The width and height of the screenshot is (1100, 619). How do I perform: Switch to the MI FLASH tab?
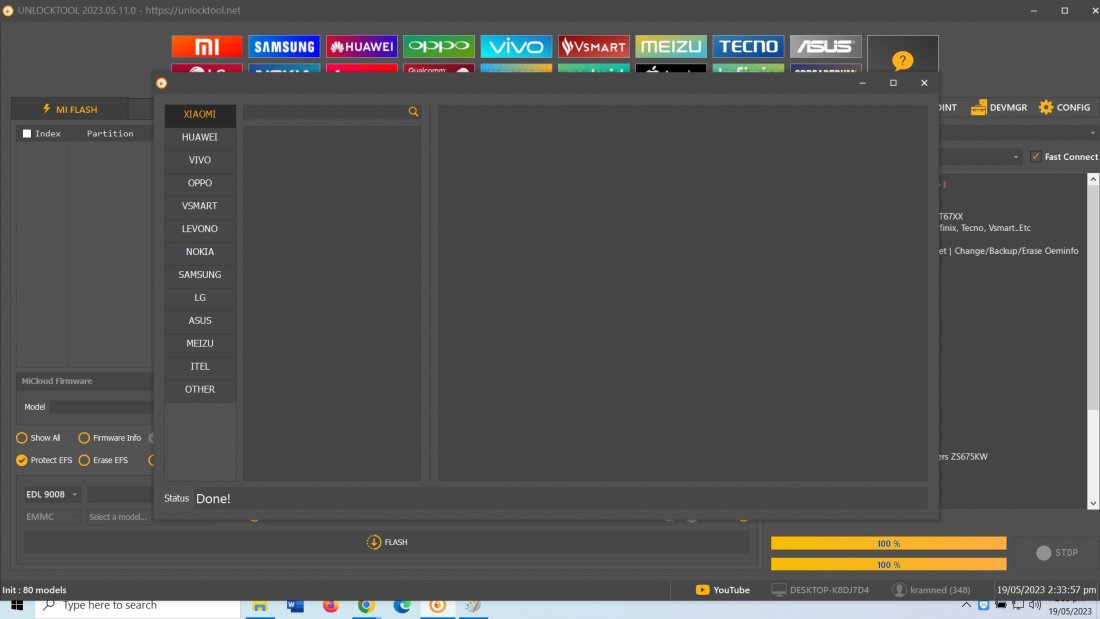pos(70,109)
